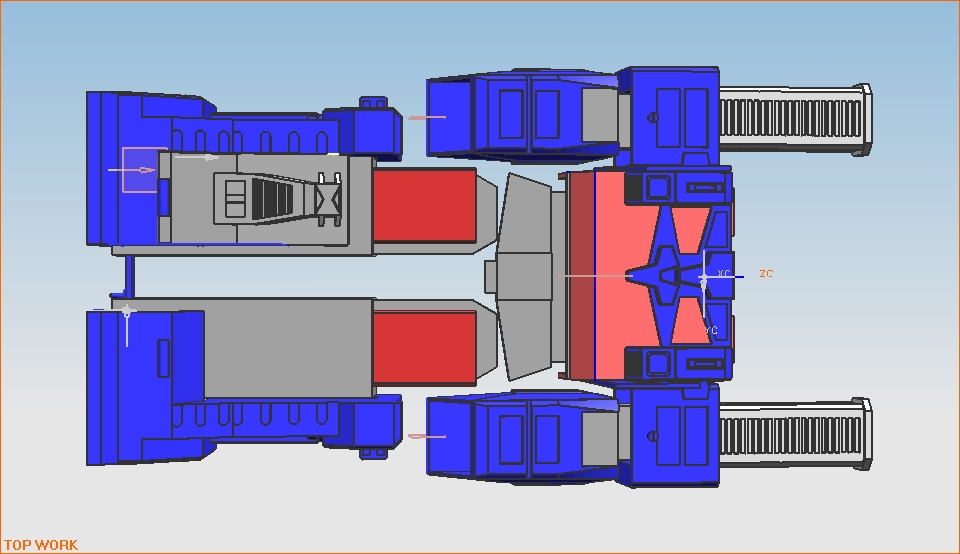
Task: Select the upper red thigh block
Action: click(424, 204)
